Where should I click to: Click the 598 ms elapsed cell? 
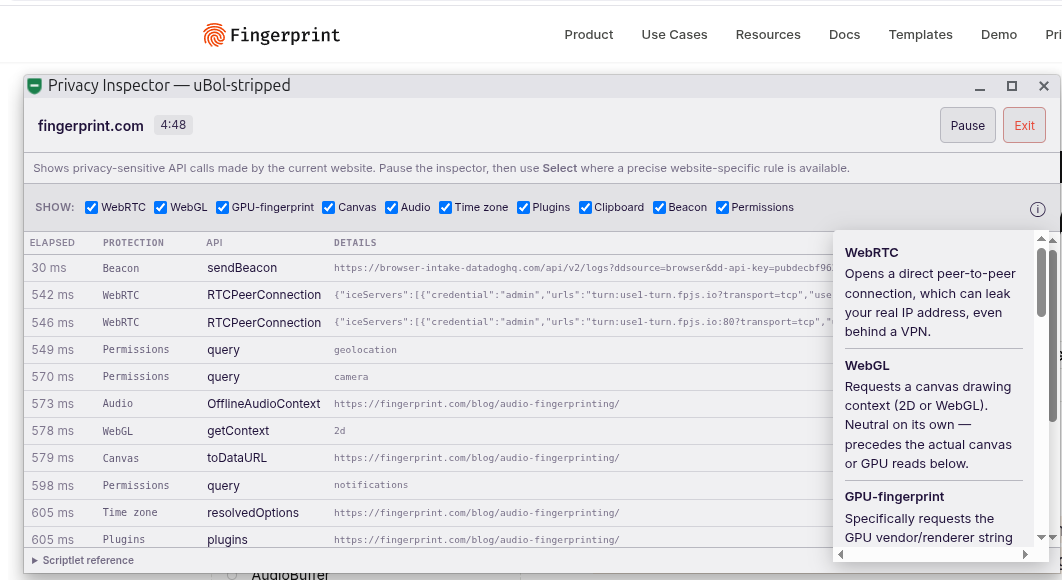click(52, 486)
